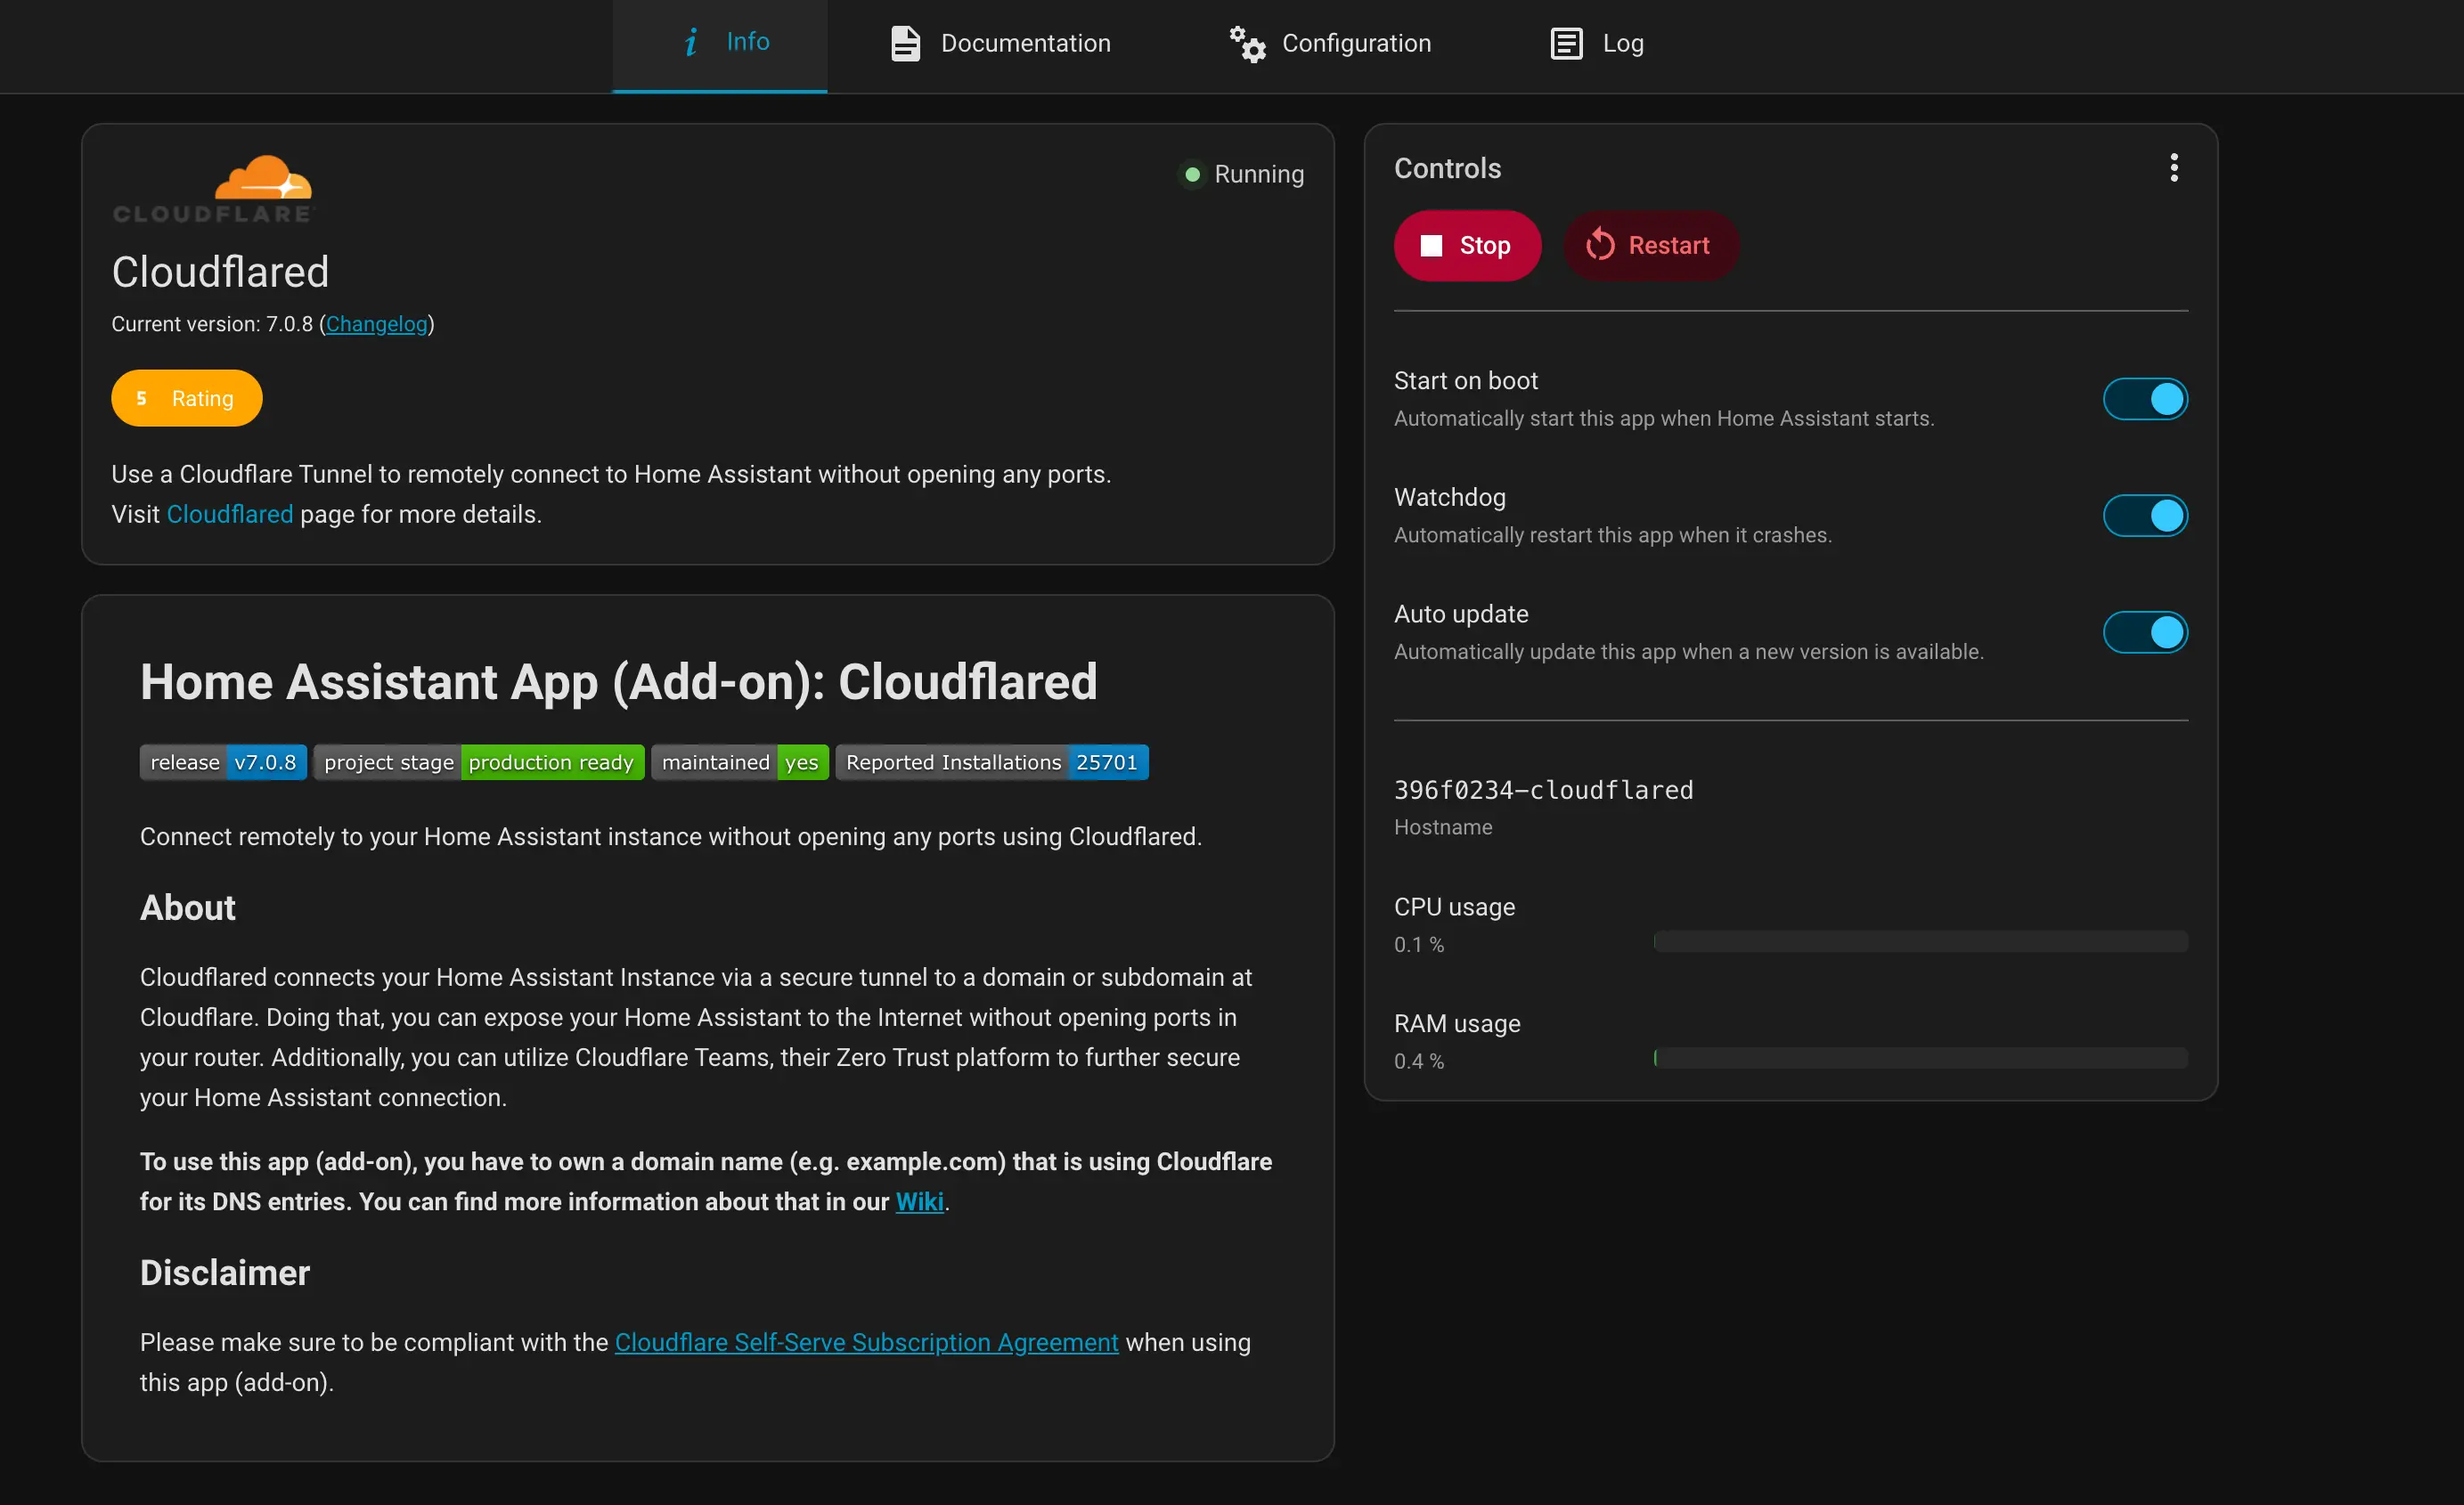Open the Controls three-dot overflow menu
The width and height of the screenshot is (2464, 1505).
click(x=2174, y=168)
